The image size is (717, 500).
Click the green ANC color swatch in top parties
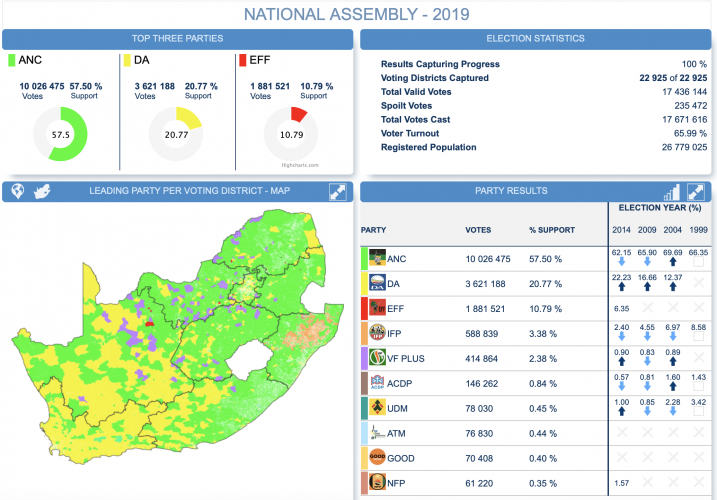tap(11, 61)
